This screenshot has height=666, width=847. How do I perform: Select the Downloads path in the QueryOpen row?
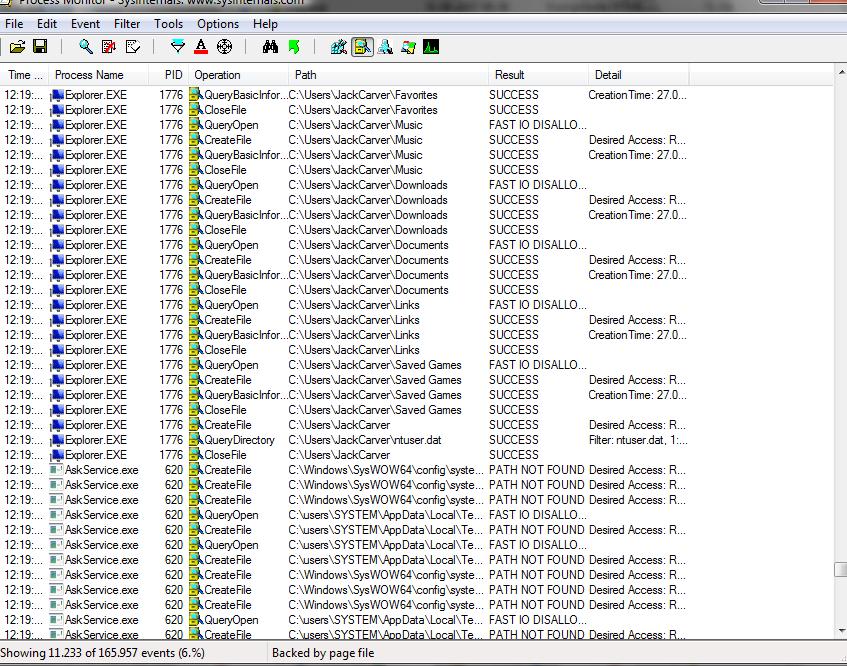pyautogui.click(x=368, y=185)
